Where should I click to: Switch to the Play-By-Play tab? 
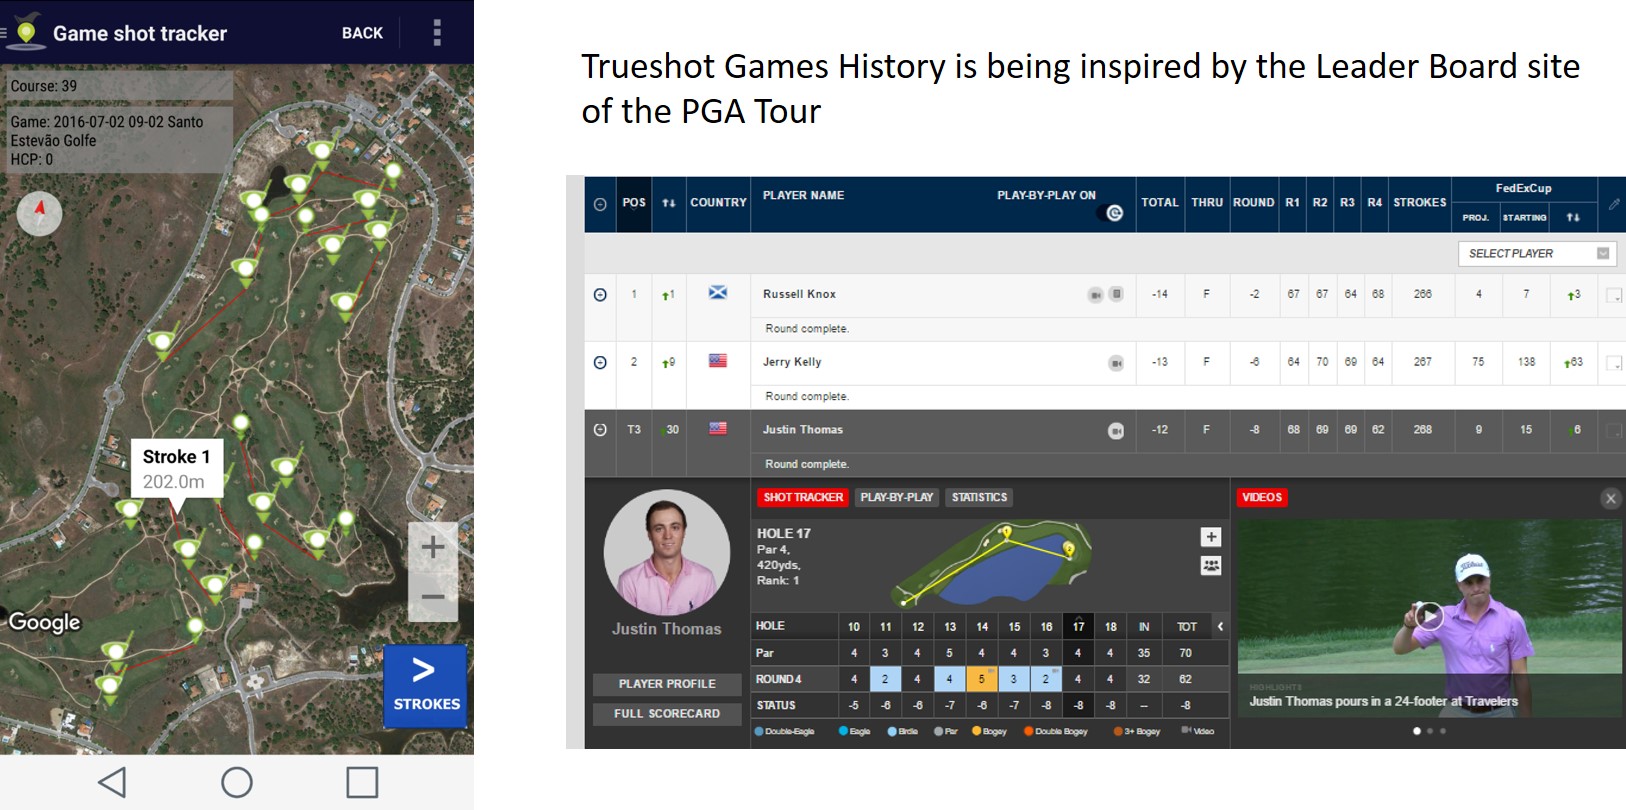(x=896, y=497)
